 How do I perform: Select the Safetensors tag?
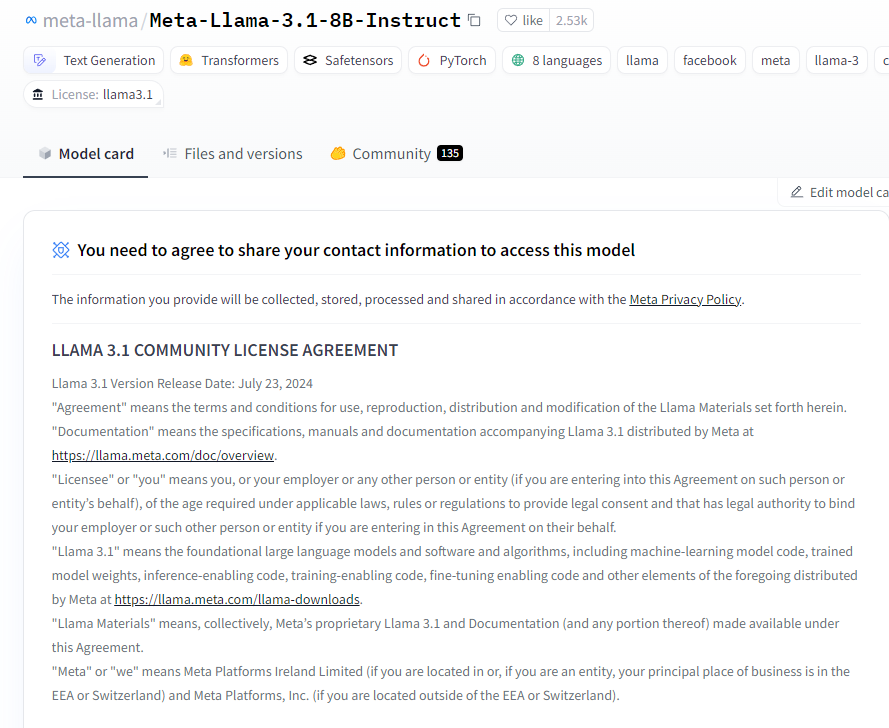[348, 60]
